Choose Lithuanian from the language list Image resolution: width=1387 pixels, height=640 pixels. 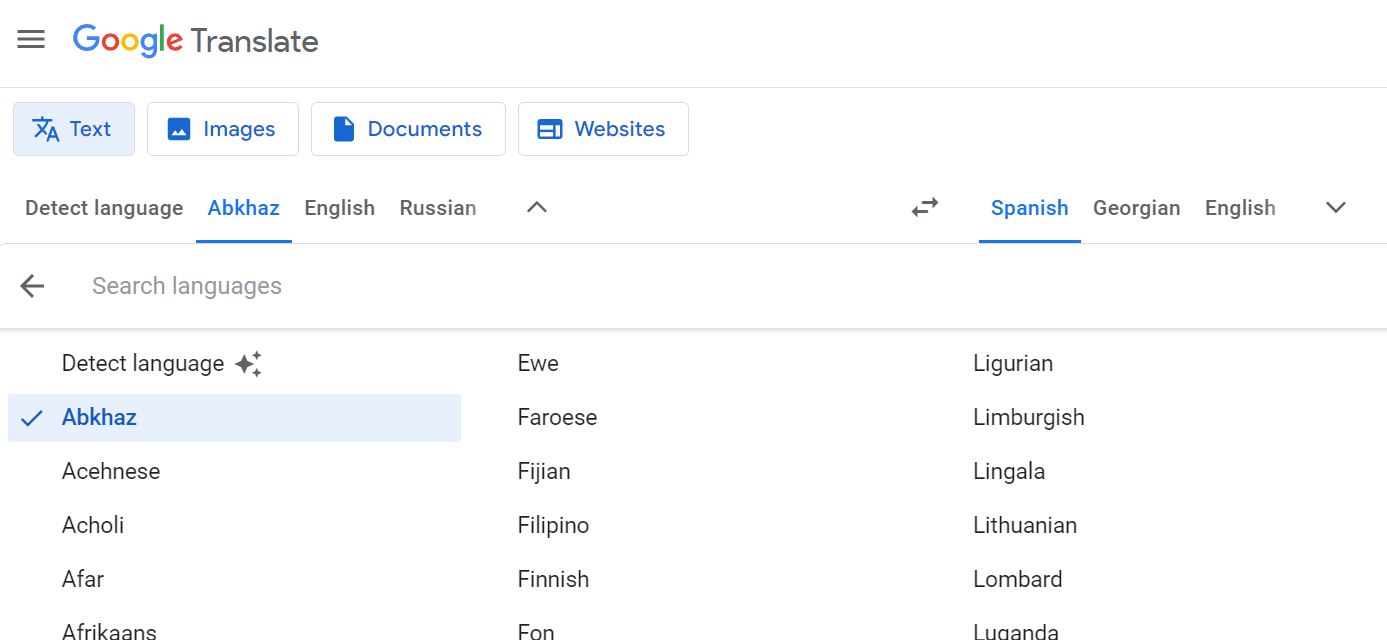click(1024, 524)
